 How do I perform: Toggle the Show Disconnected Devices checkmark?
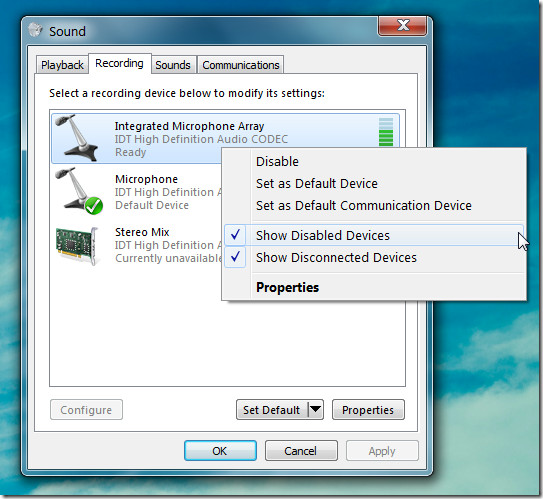235,257
